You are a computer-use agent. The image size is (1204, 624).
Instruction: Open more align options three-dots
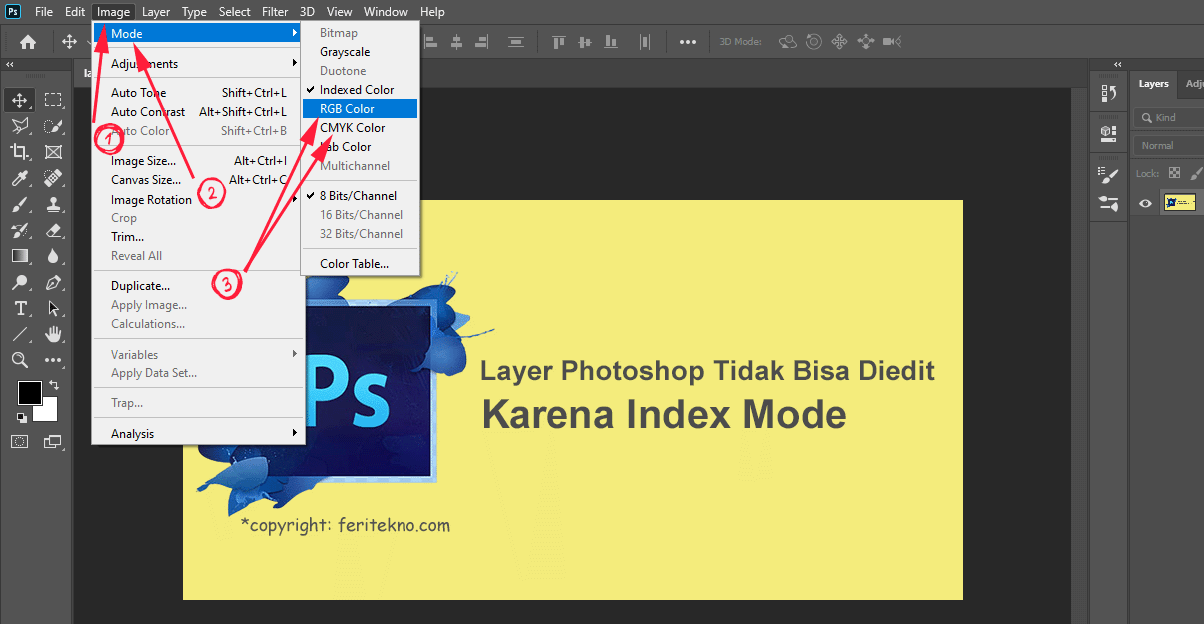coord(688,42)
